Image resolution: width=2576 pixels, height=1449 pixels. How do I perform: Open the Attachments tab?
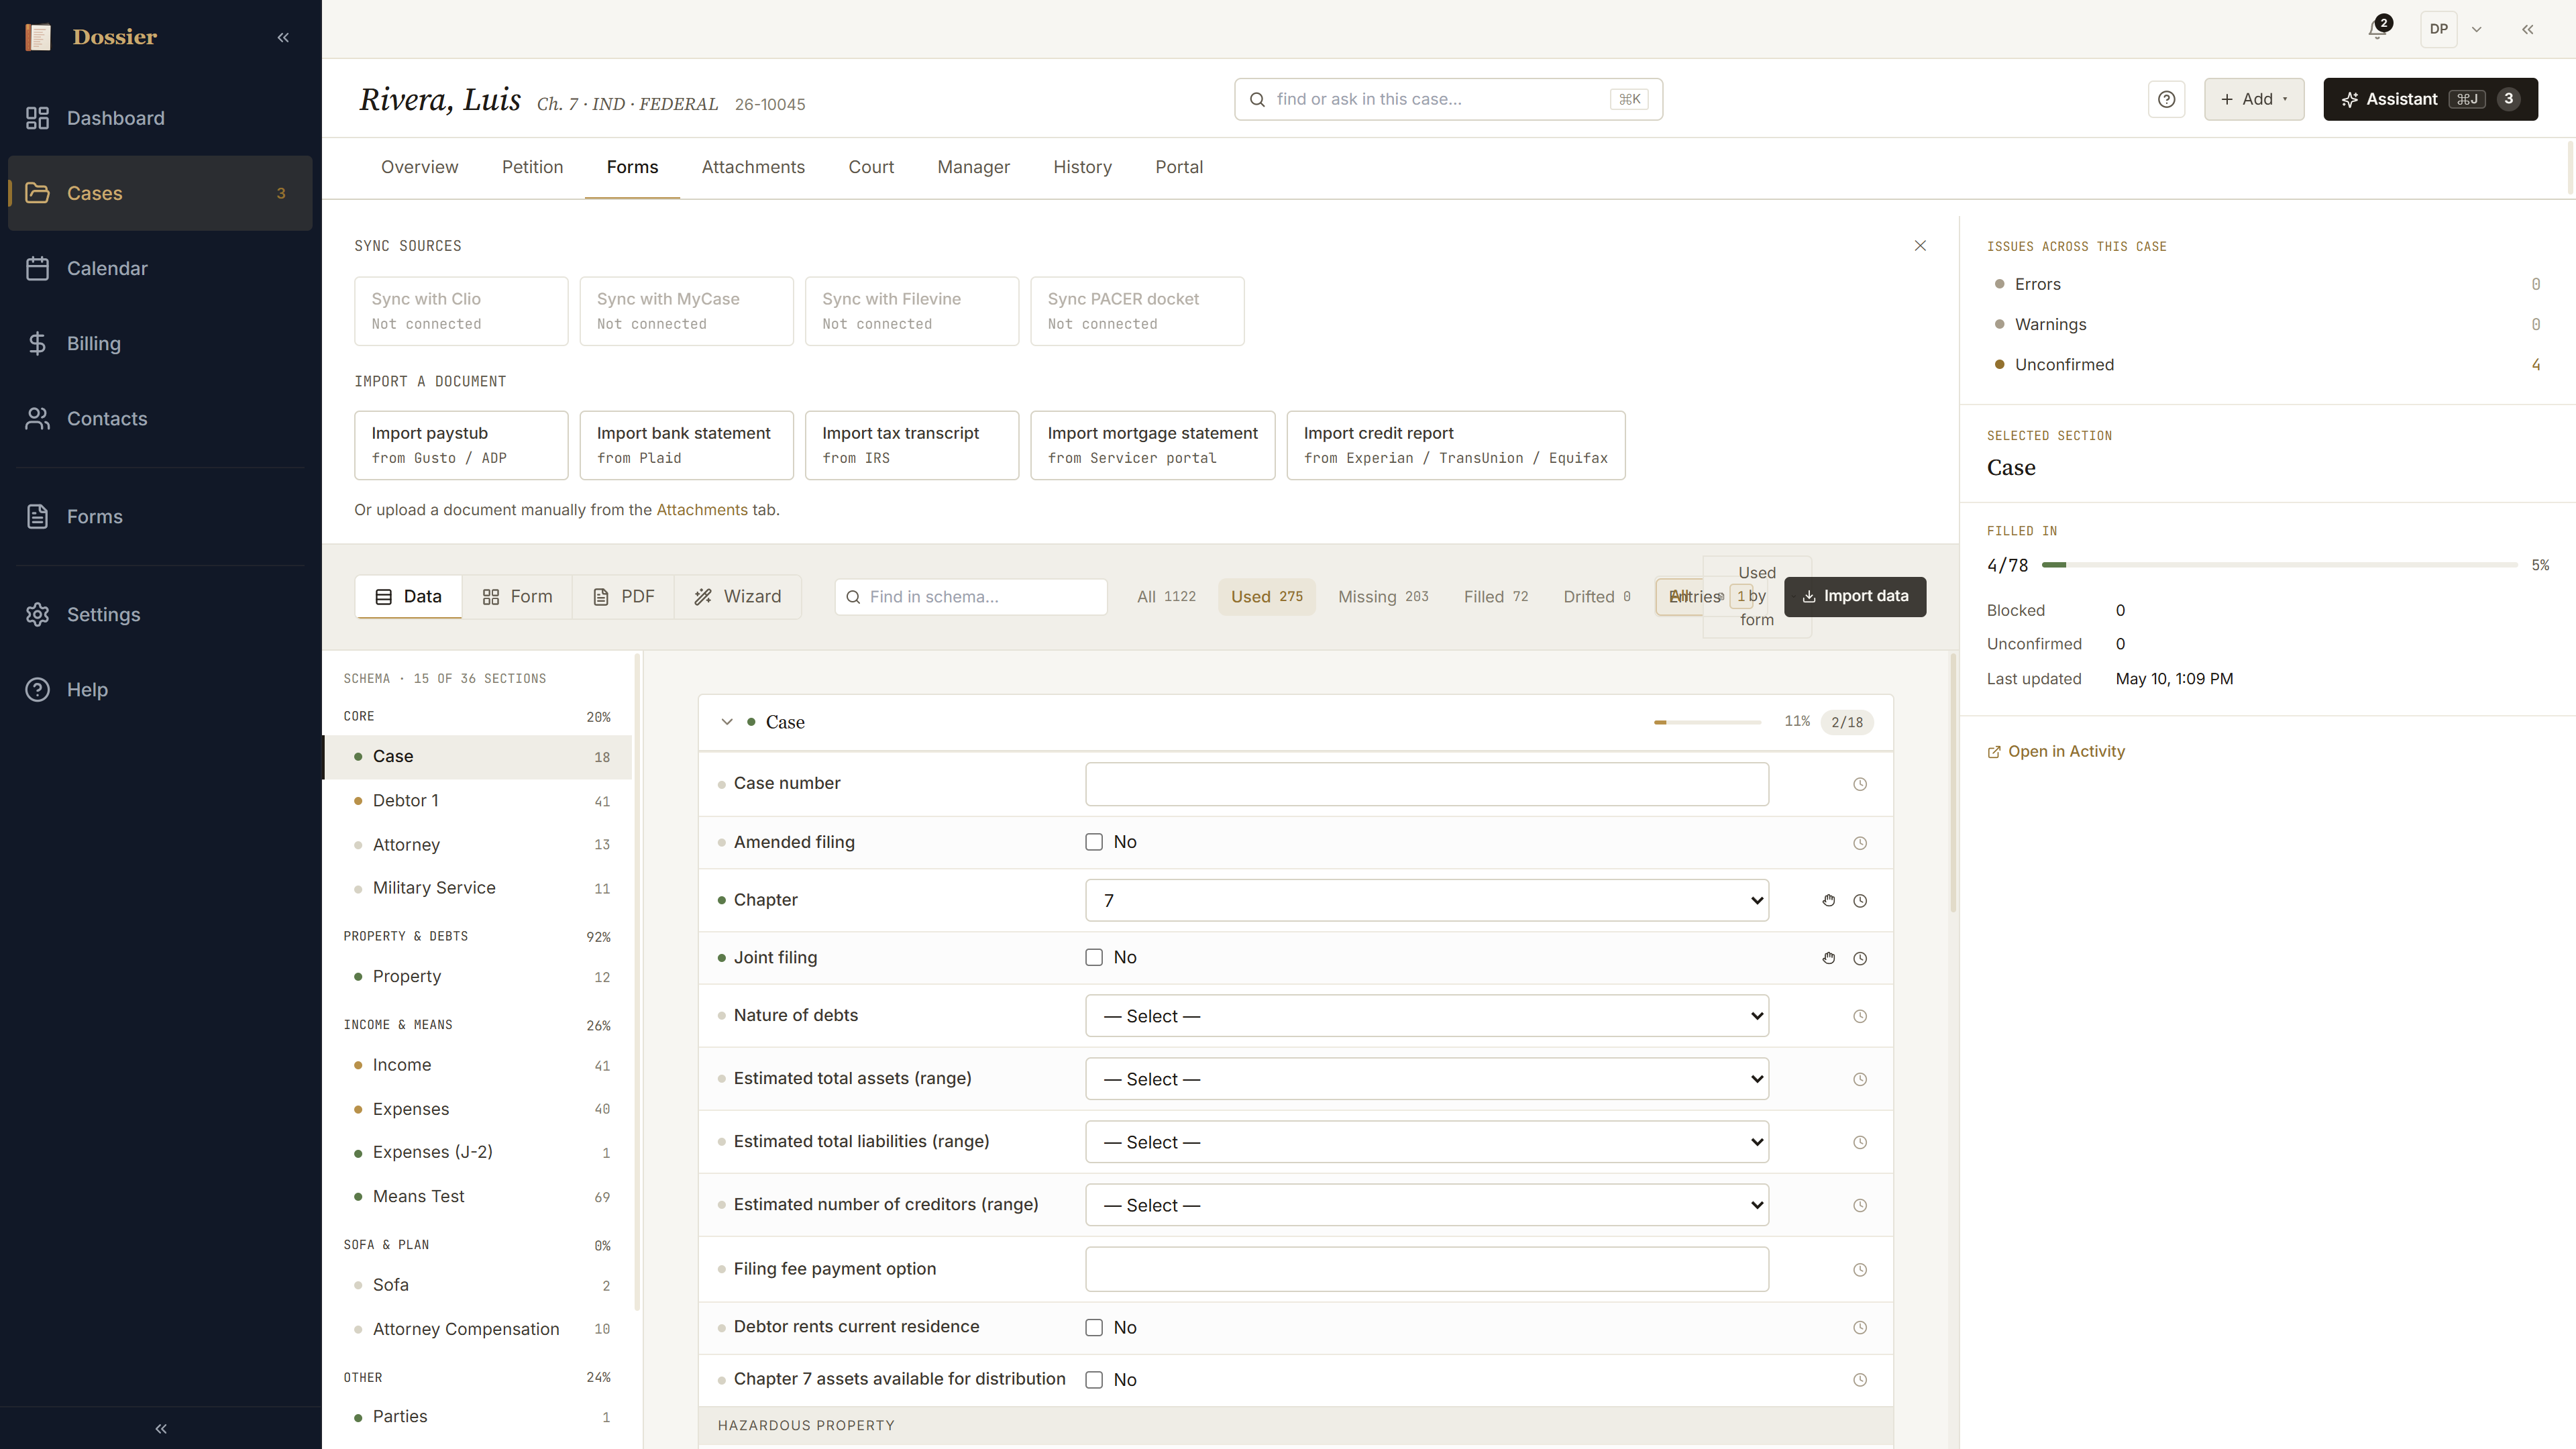pyautogui.click(x=753, y=167)
